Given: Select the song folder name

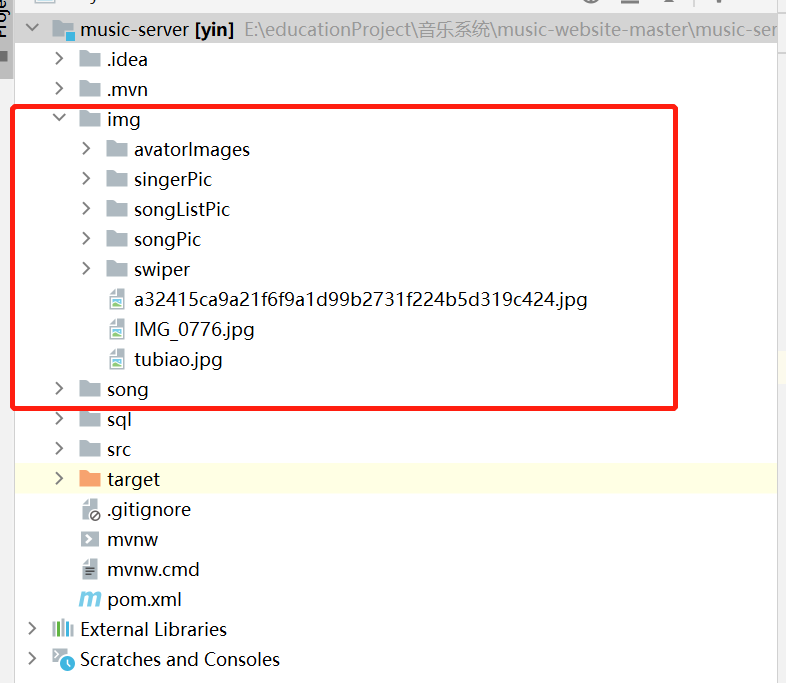Looking at the screenshot, I should point(127,390).
